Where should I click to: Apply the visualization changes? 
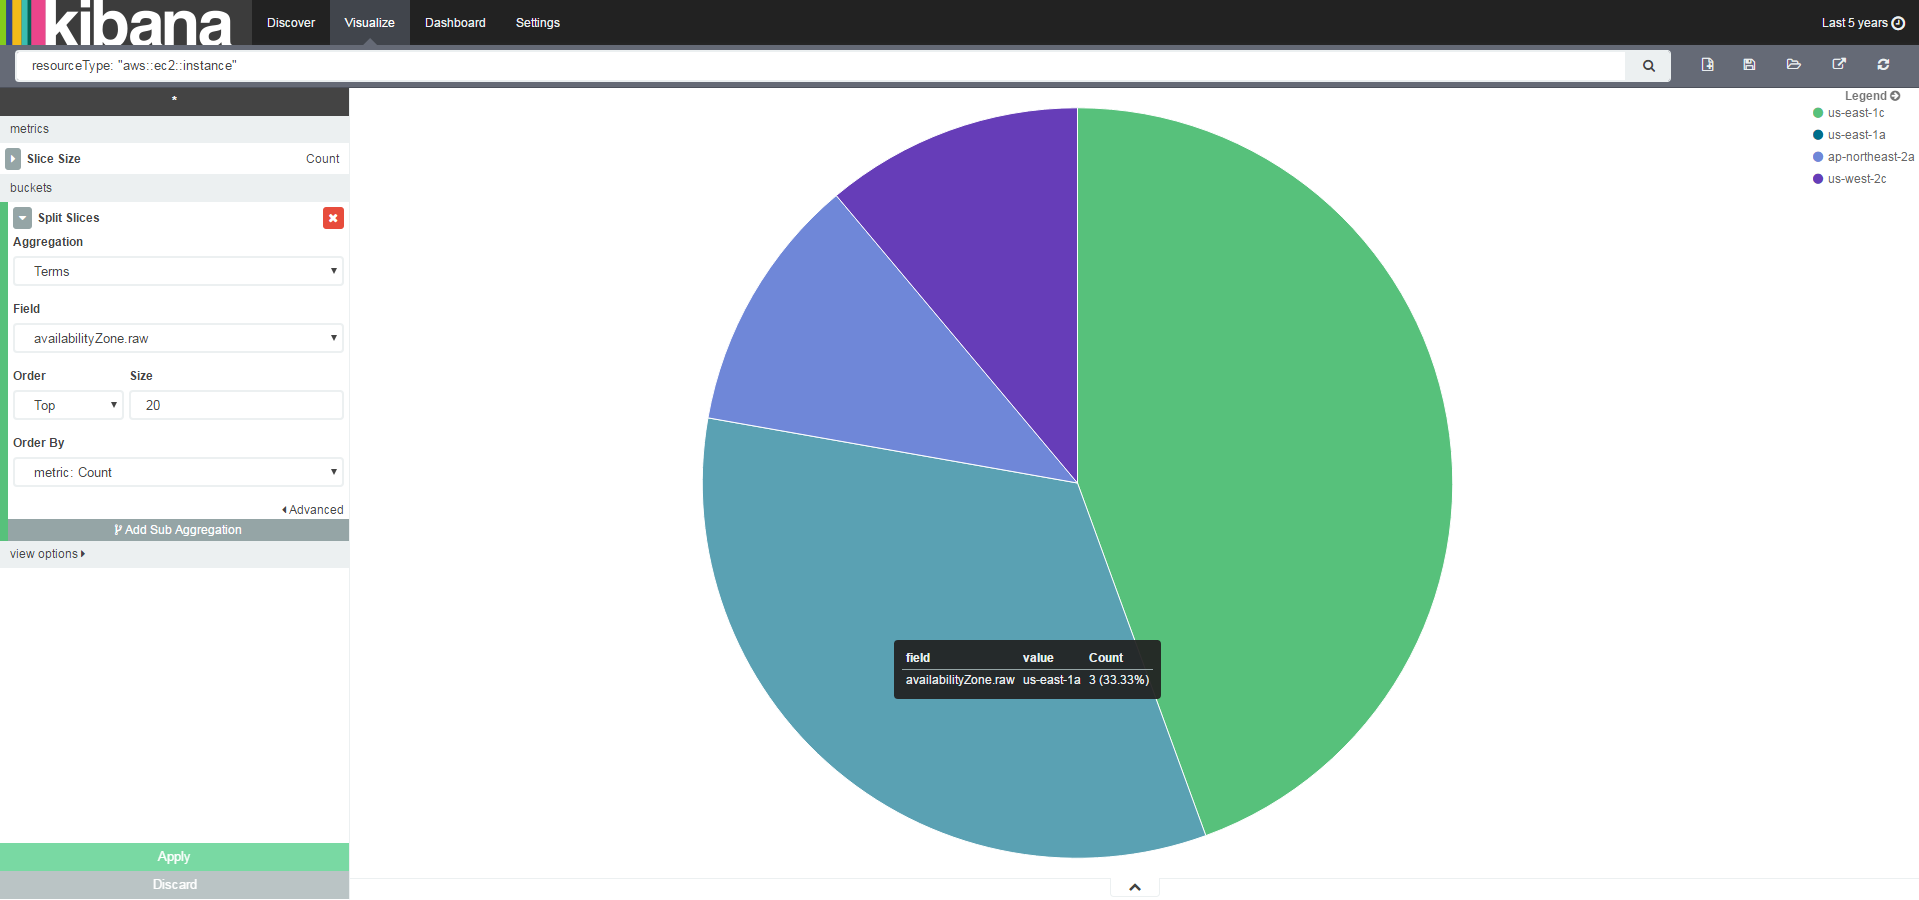[174, 857]
